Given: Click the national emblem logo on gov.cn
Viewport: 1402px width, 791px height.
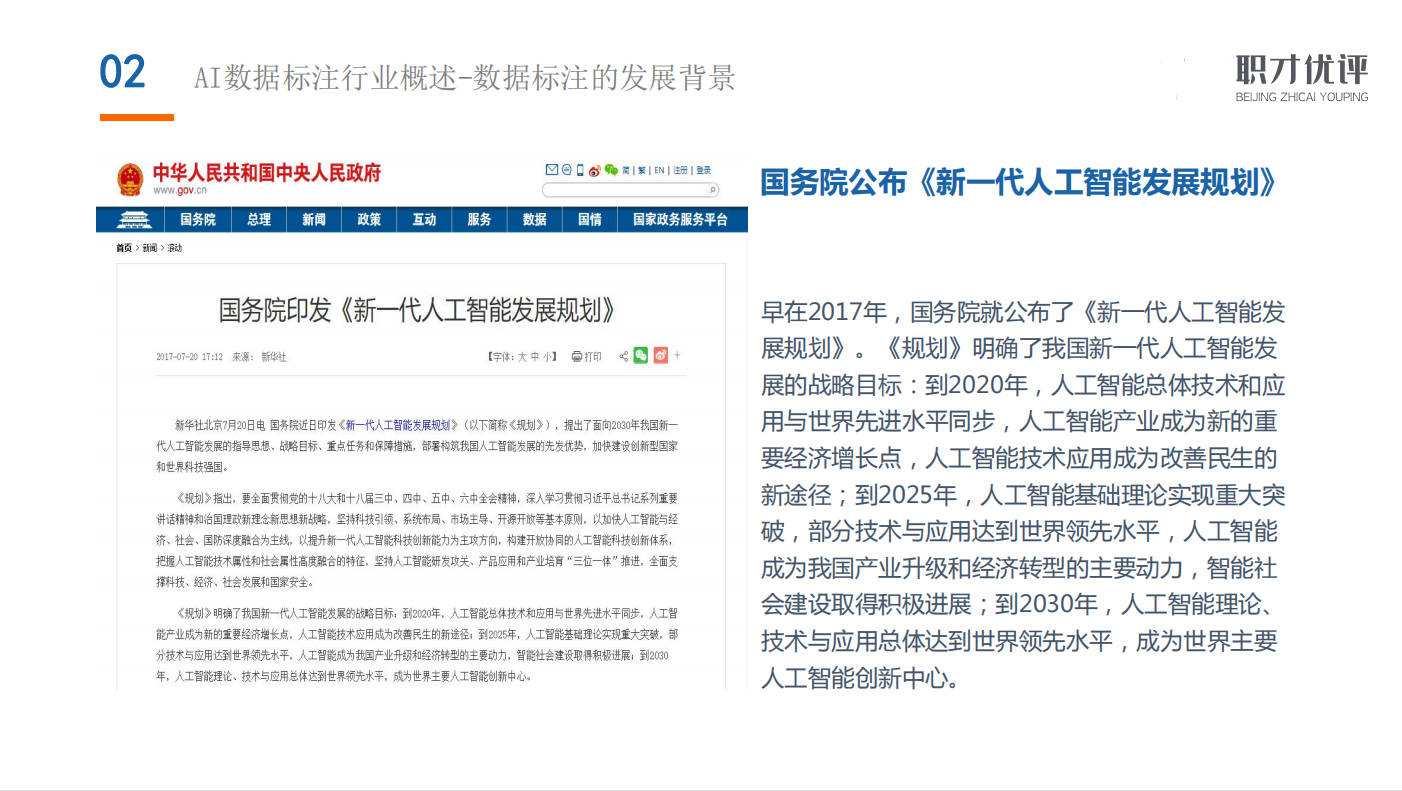Looking at the screenshot, I should coord(130,178).
